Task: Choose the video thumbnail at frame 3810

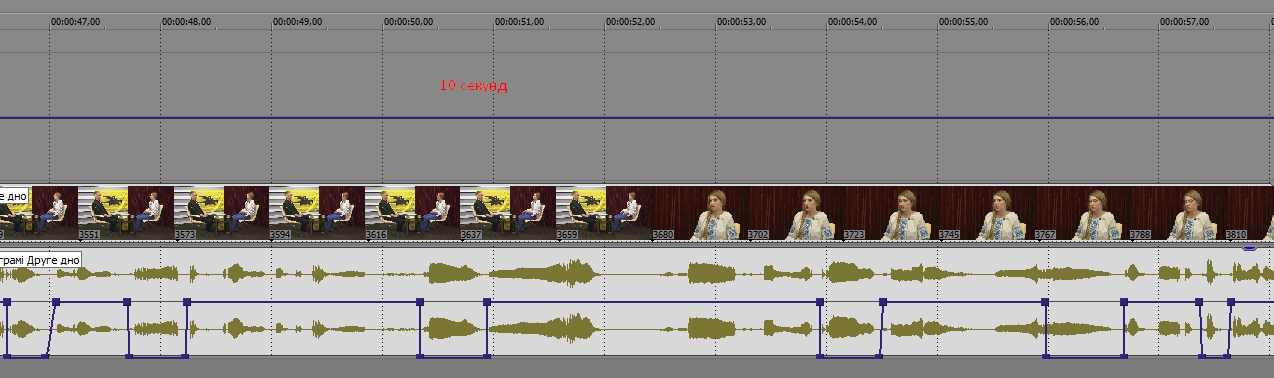Action: coord(1249,214)
